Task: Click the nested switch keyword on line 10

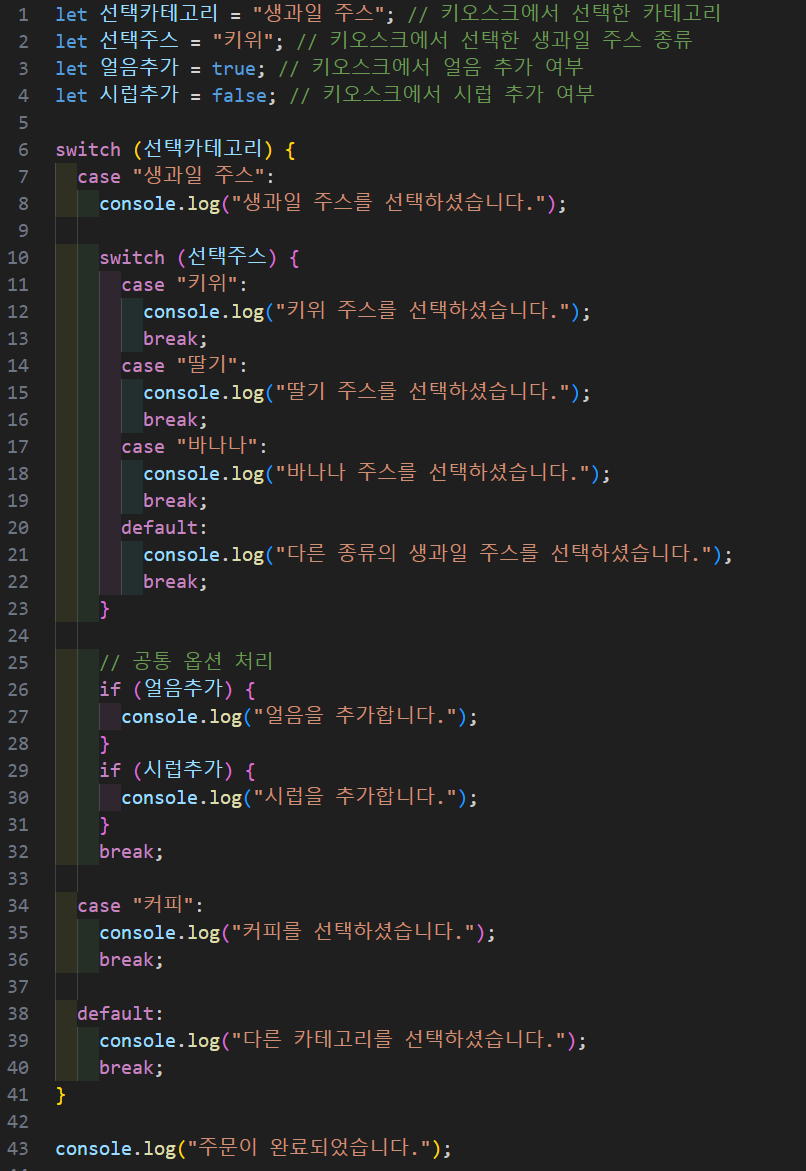Action: coord(131,258)
